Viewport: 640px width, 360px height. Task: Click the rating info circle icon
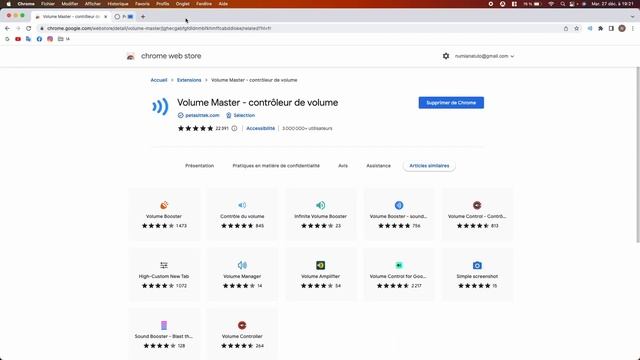[x=234, y=128]
